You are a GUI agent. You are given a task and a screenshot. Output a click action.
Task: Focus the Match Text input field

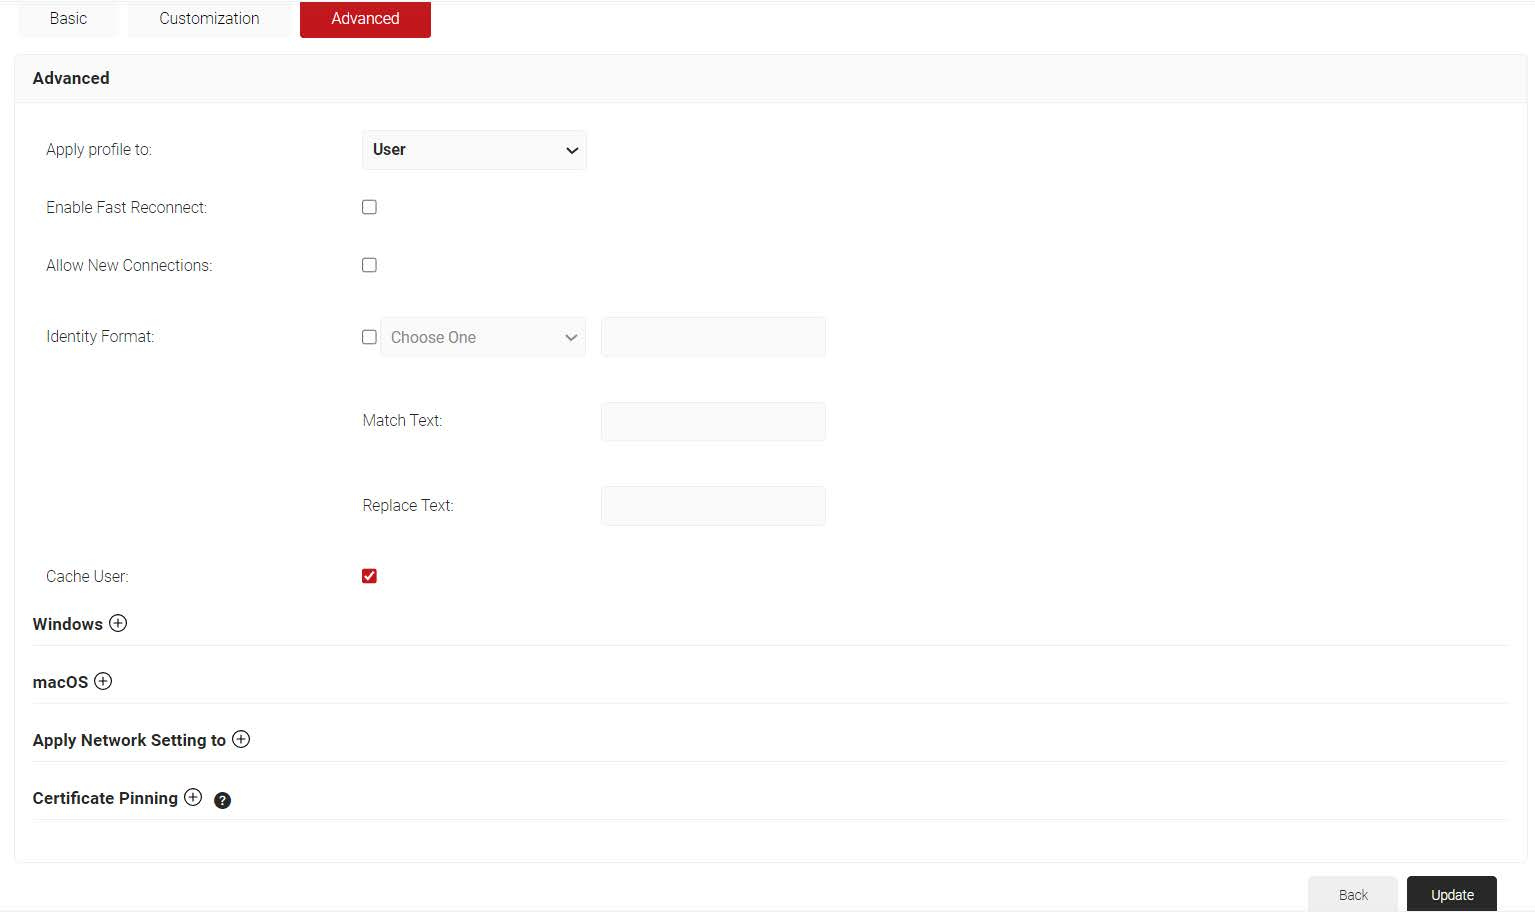click(713, 421)
